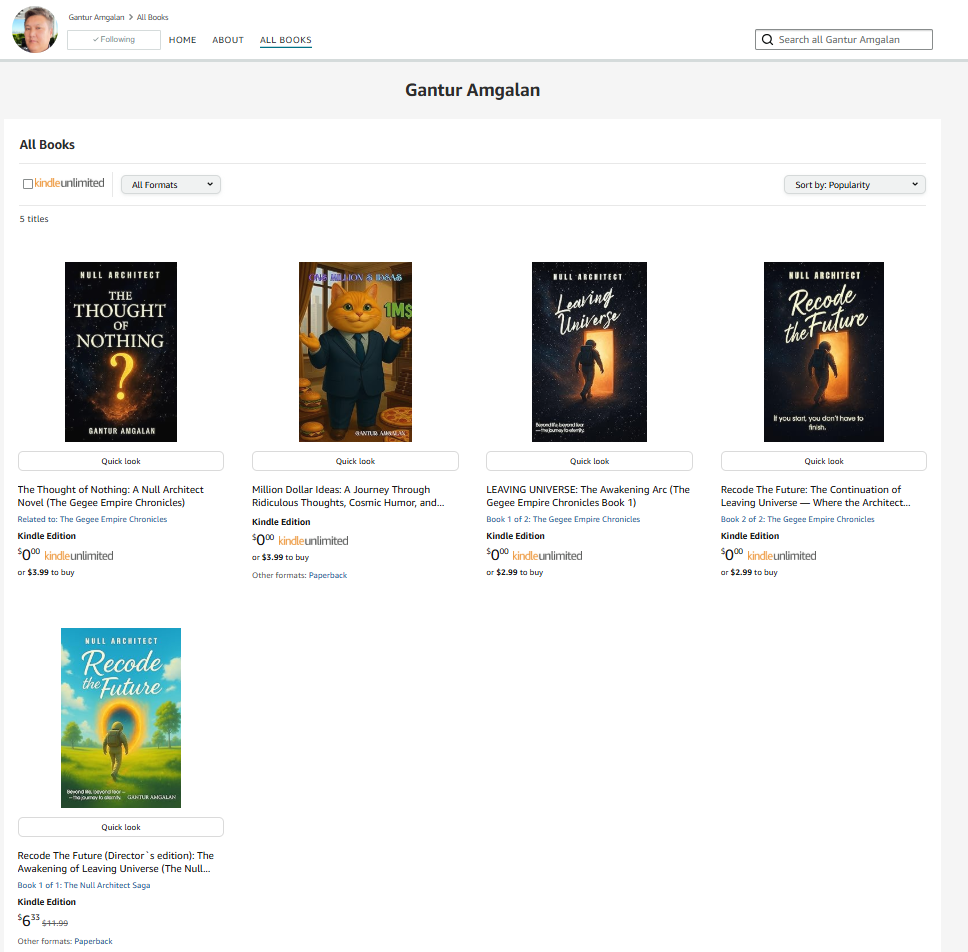Focus the Search all Gantur Amgalan field
Screen dimensions: 968x952
[852, 40]
